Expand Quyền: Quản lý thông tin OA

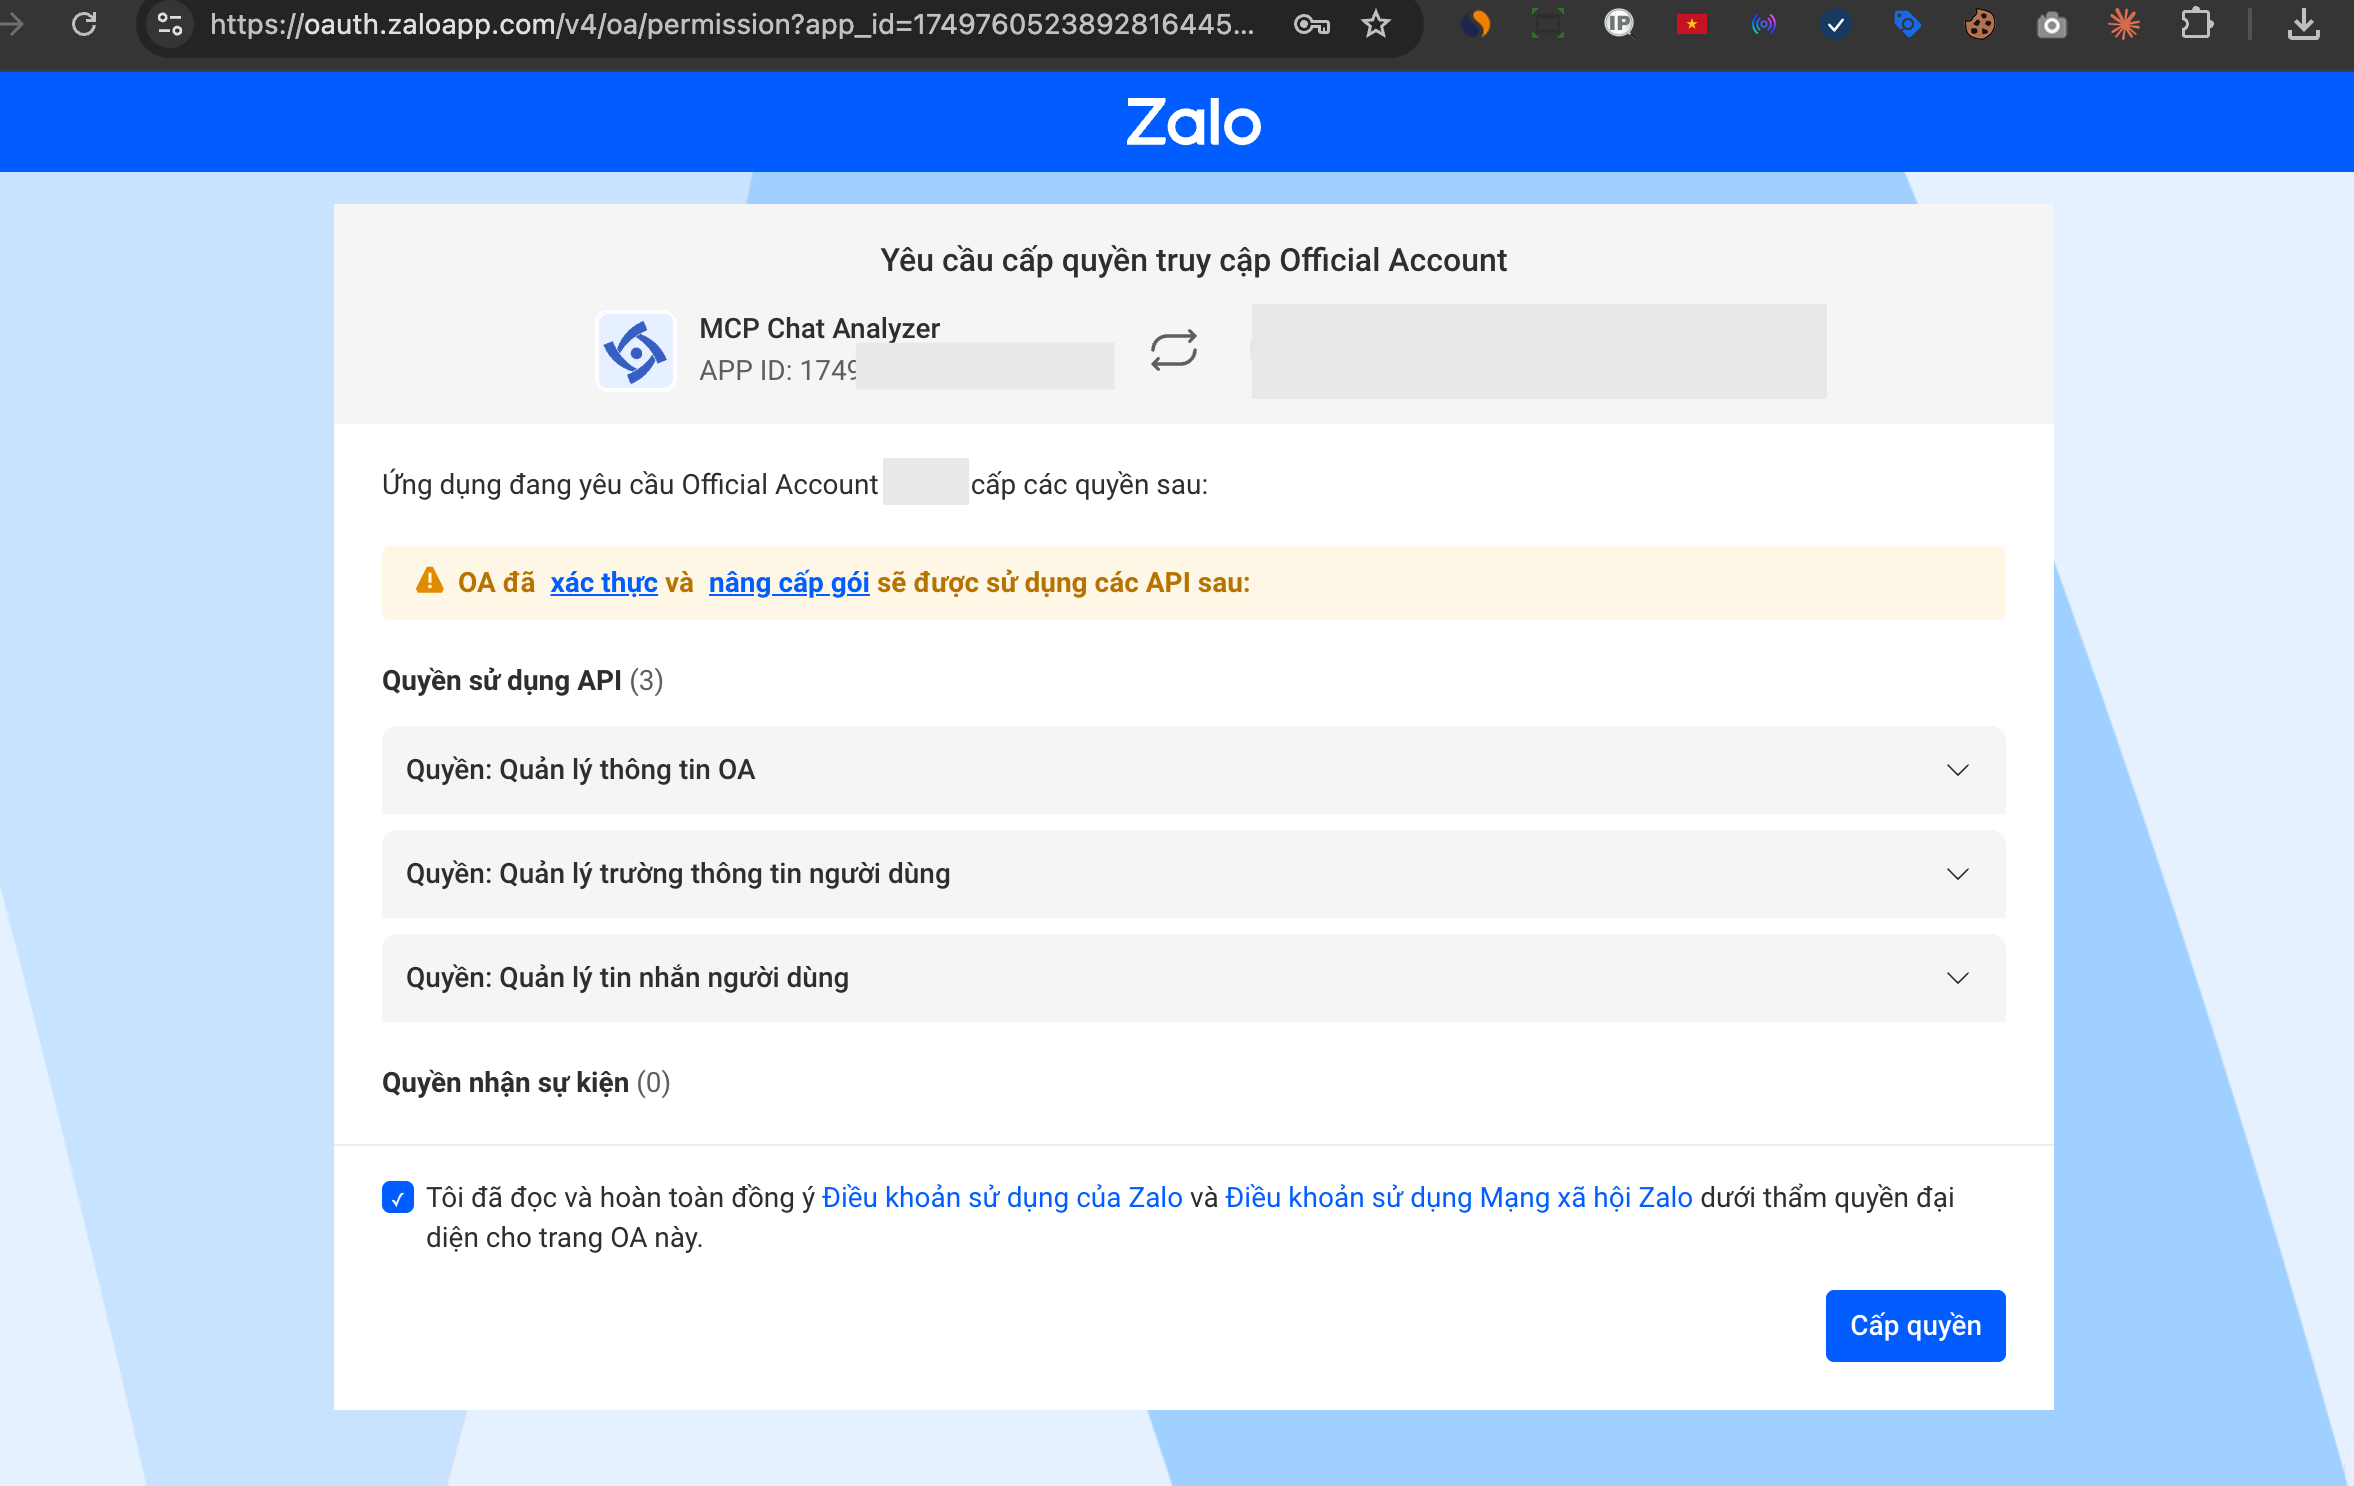(x=1957, y=770)
